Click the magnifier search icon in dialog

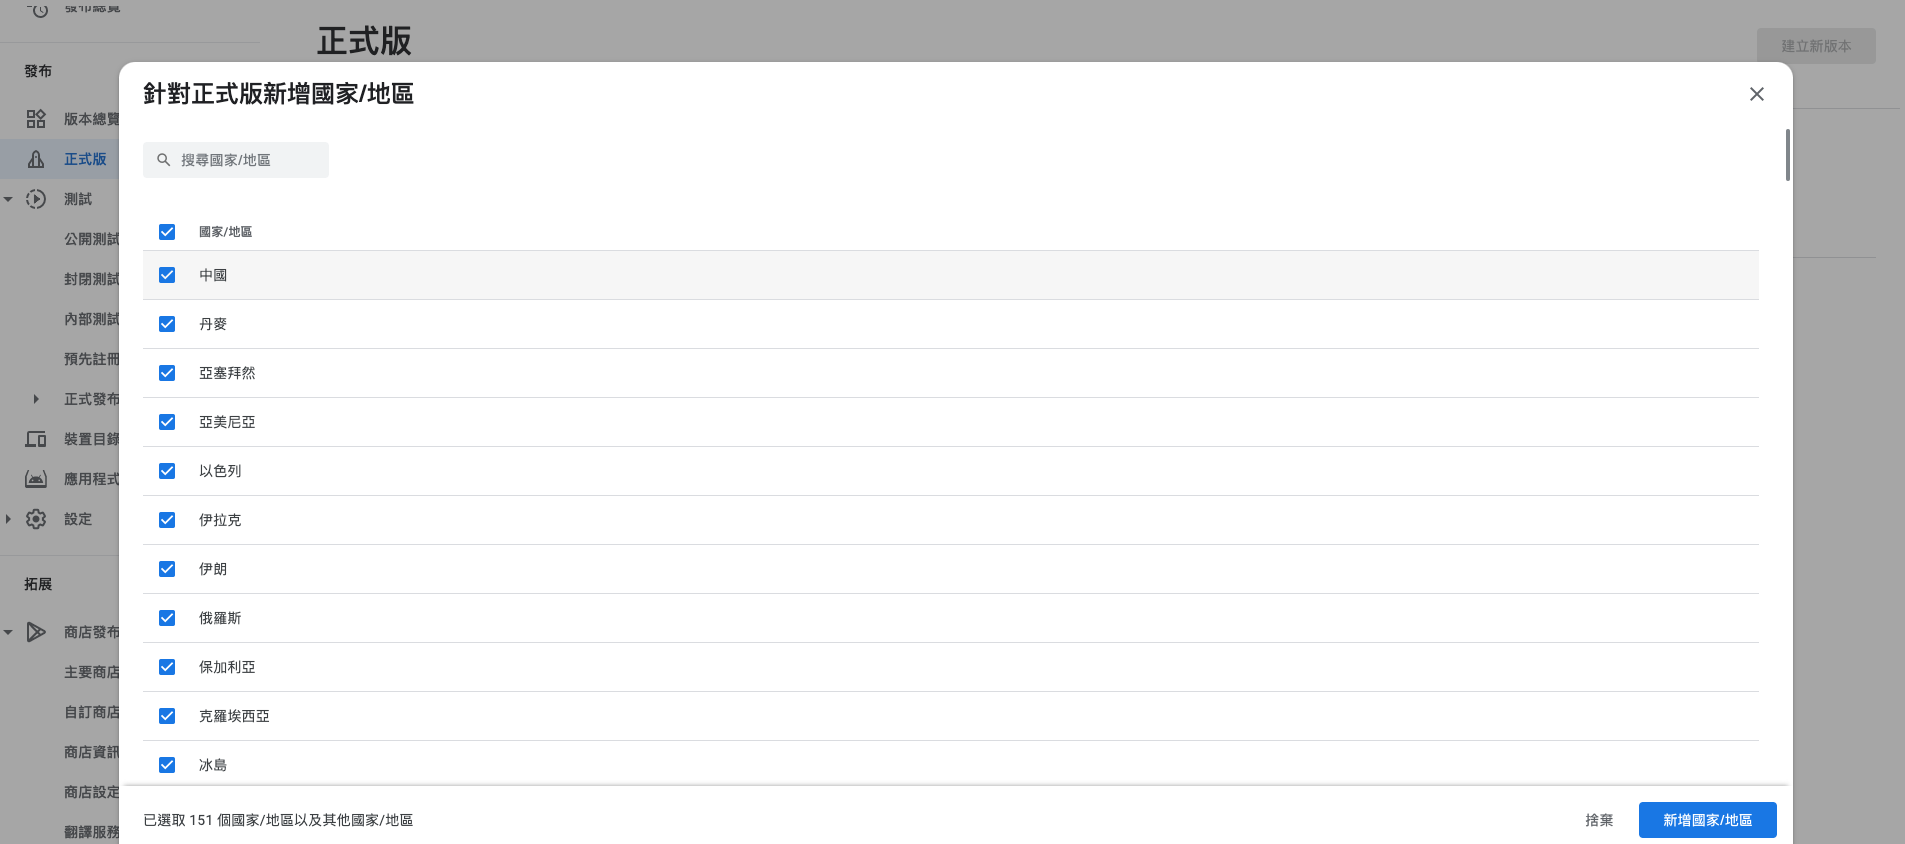tap(164, 160)
